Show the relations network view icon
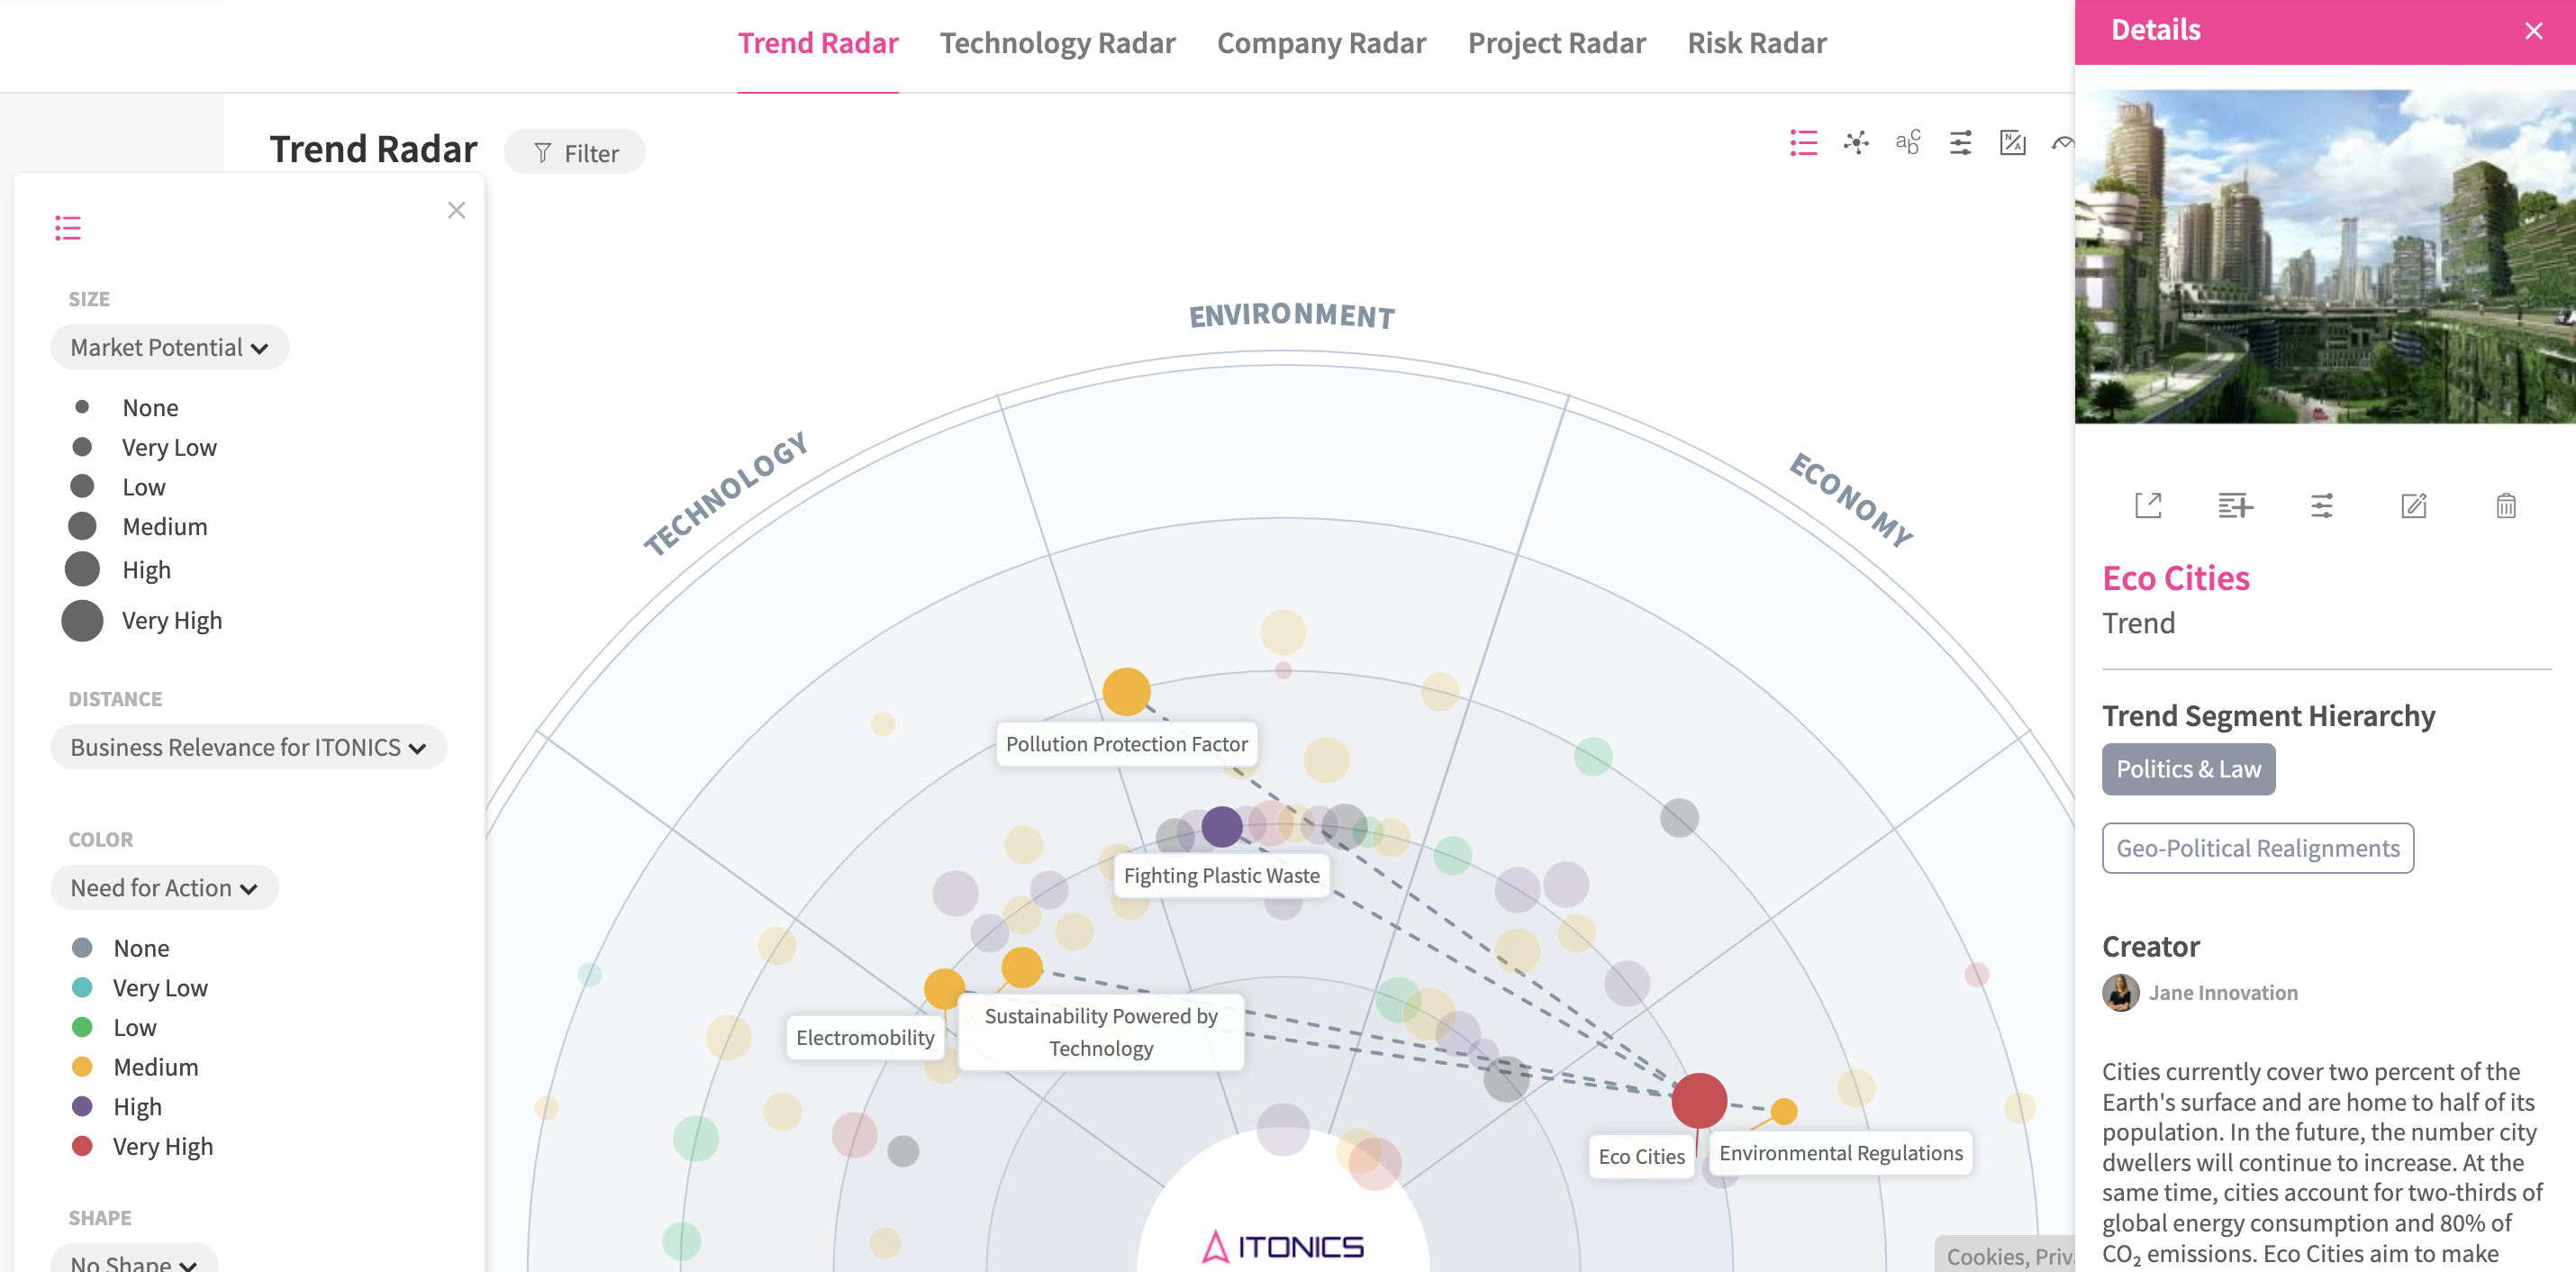Viewport: 2576px width, 1272px height. (x=1856, y=143)
